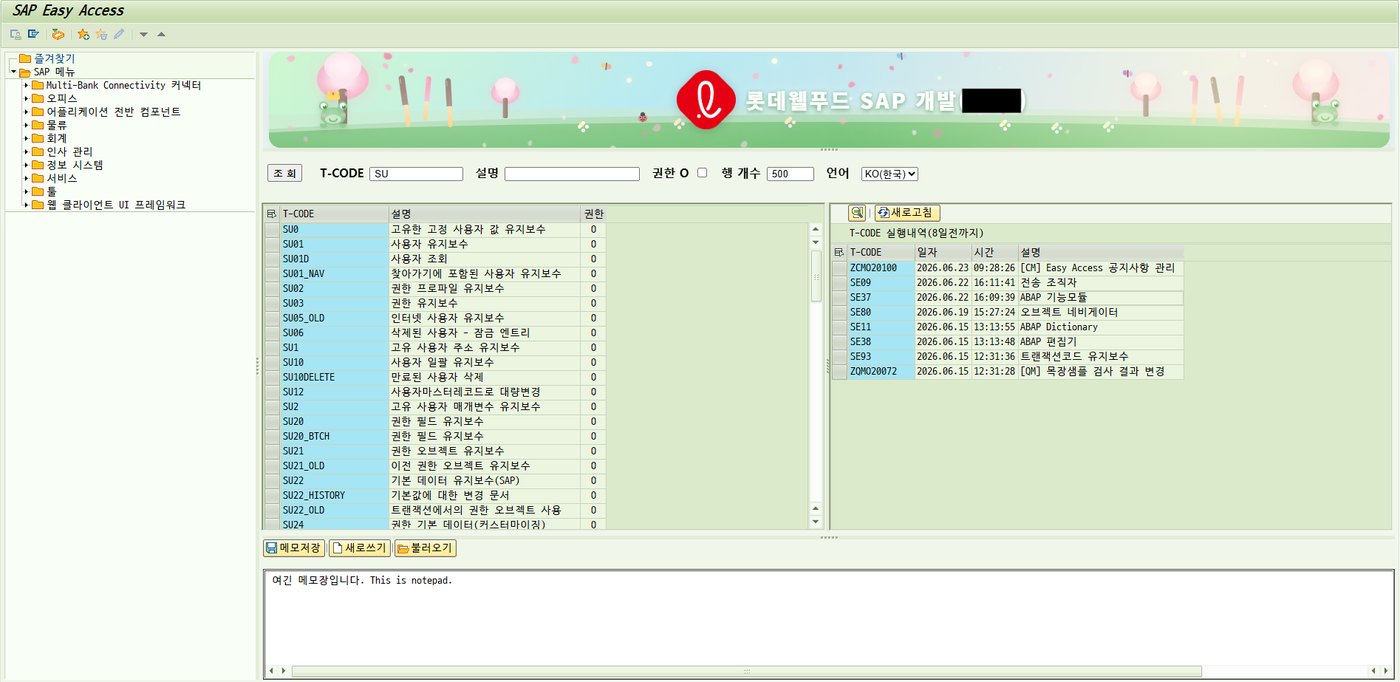The width and height of the screenshot is (1400, 682).
Task: Click the SAP Menu toolbar icon
Action: 33,34
